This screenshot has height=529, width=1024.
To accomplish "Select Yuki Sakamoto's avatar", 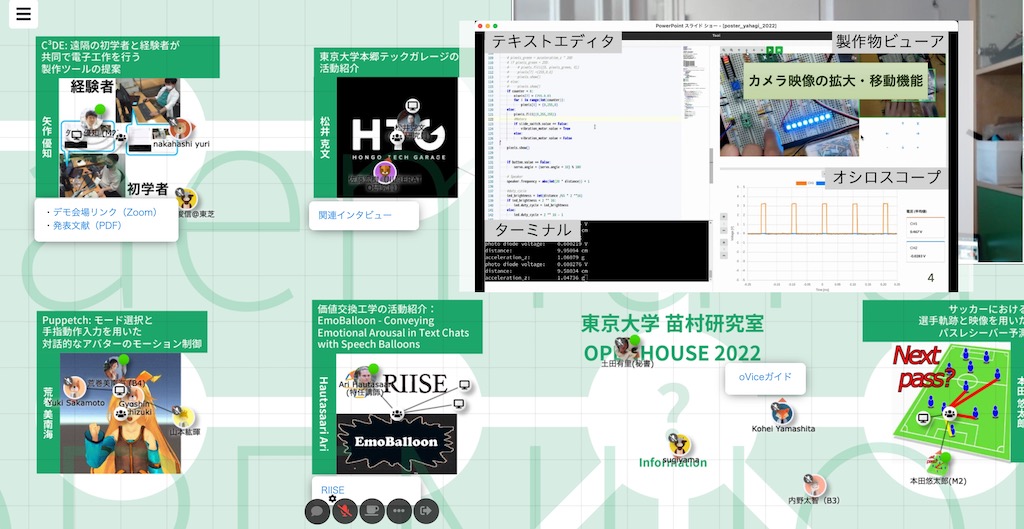I will (x=75, y=388).
